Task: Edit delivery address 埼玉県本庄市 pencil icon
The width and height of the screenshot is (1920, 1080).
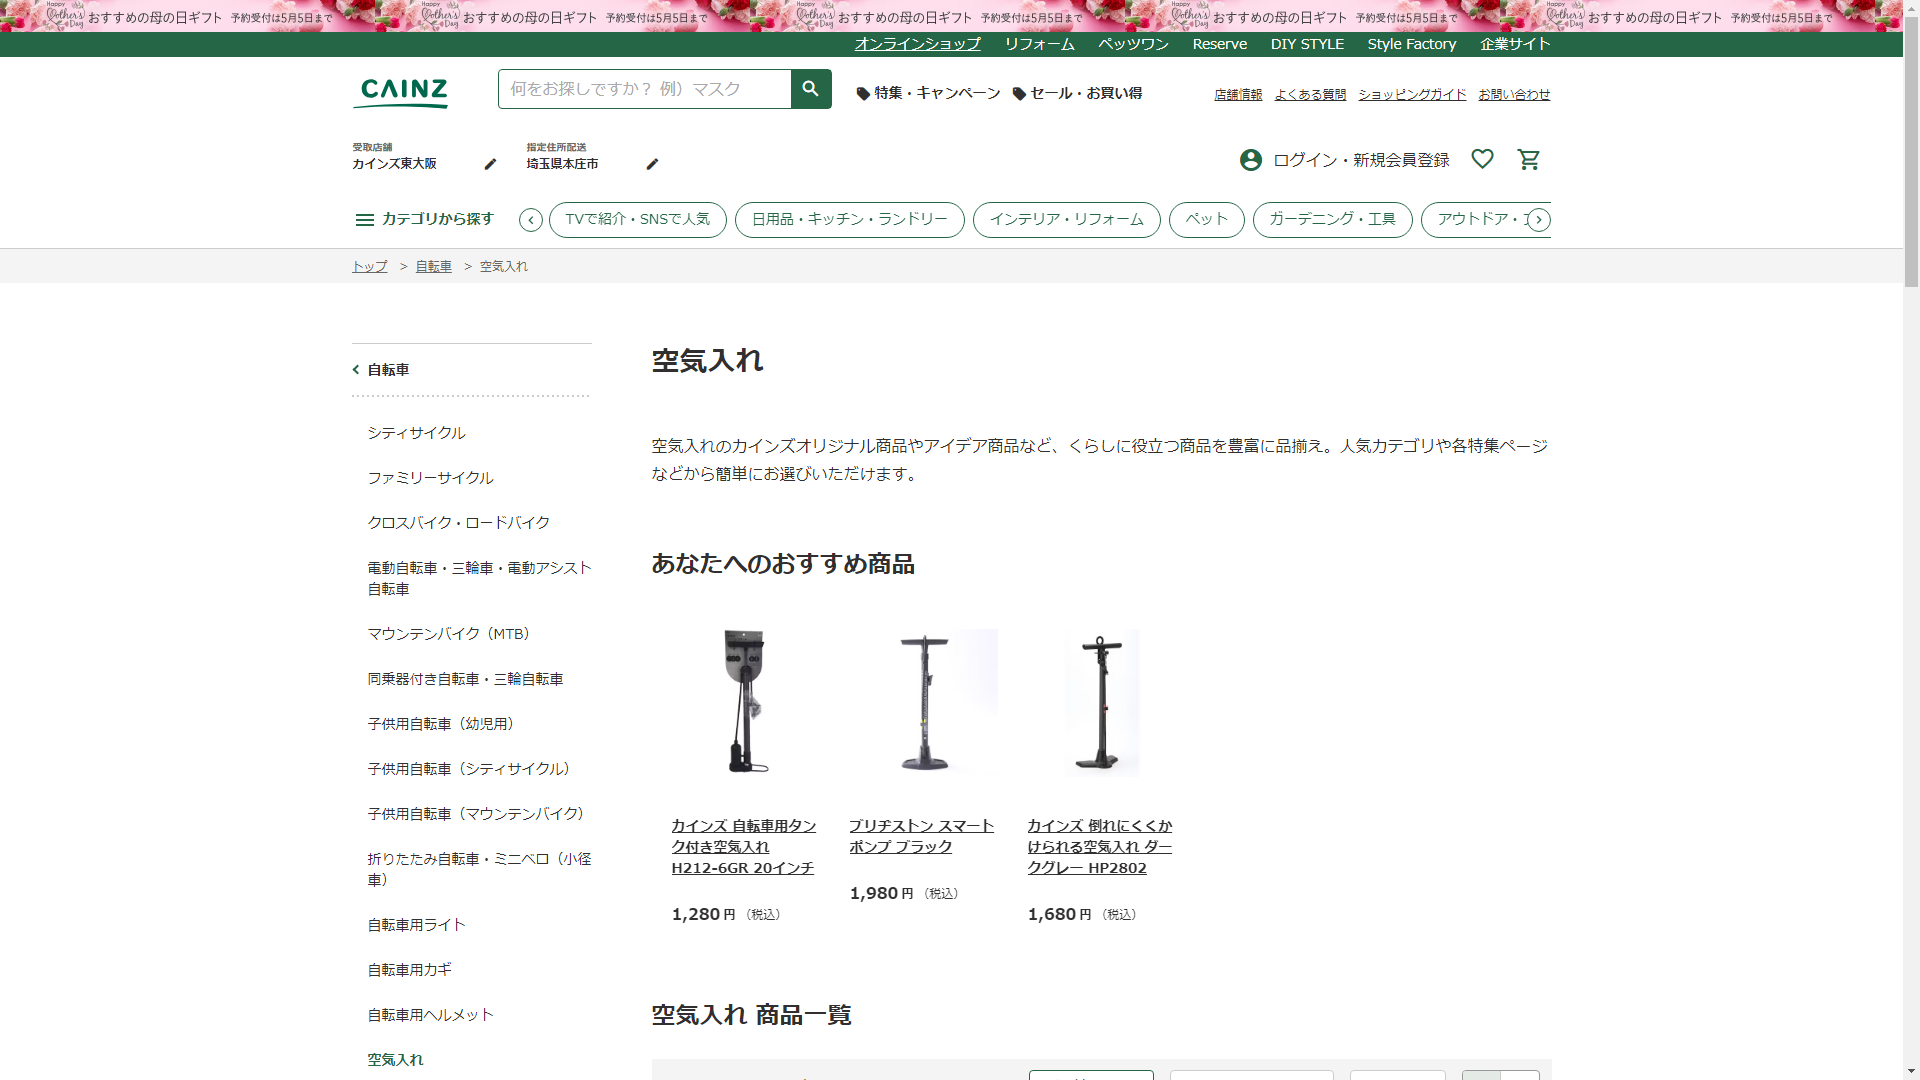Action: tap(652, 164)
